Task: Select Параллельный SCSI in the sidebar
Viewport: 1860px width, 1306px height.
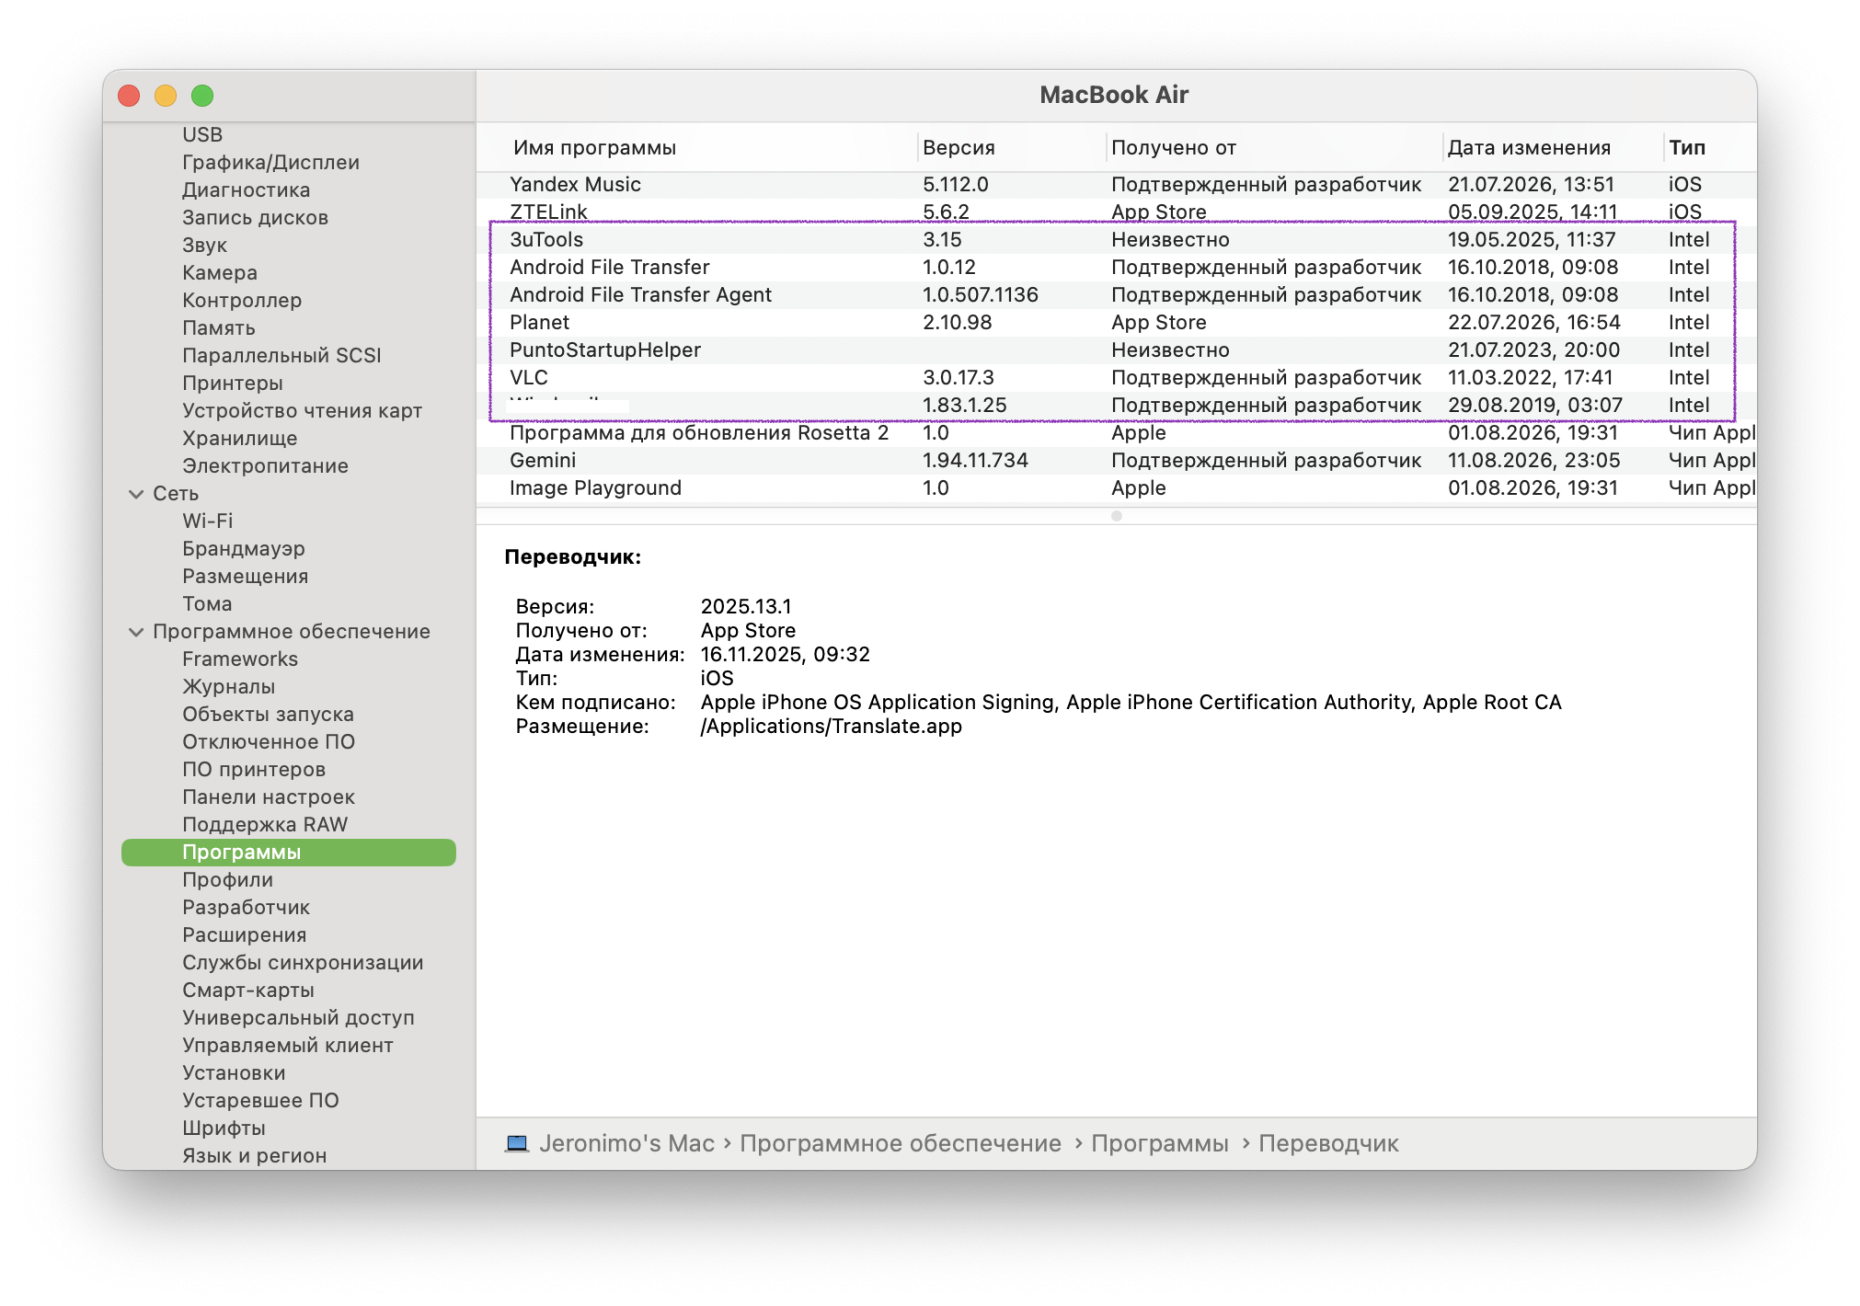Action: [x=281, y=356]
